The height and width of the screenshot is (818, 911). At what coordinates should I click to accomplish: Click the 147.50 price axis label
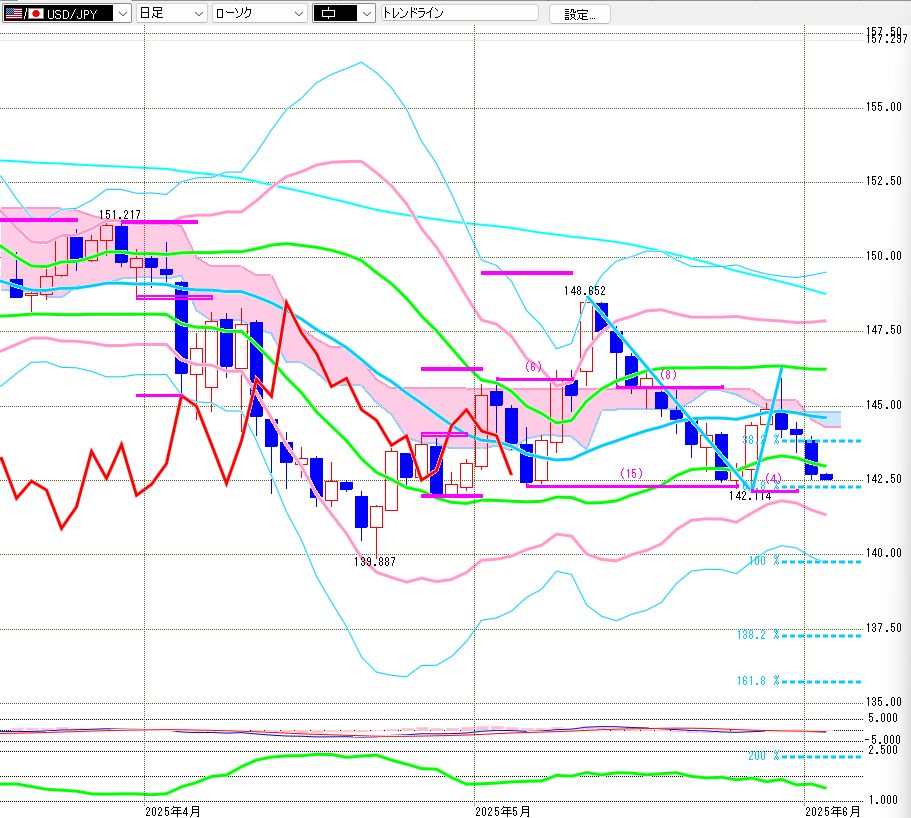pos(884,331)
